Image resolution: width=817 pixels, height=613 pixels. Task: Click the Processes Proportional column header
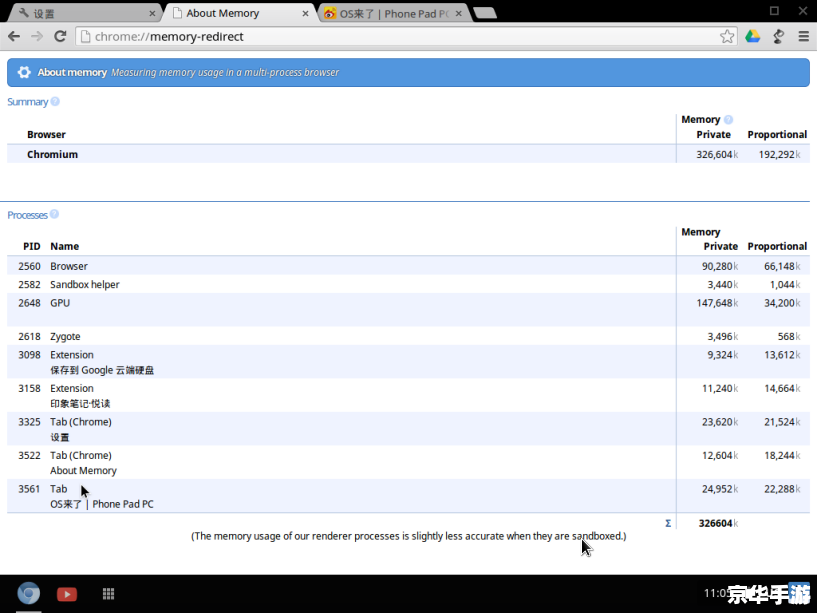point(777,246)
